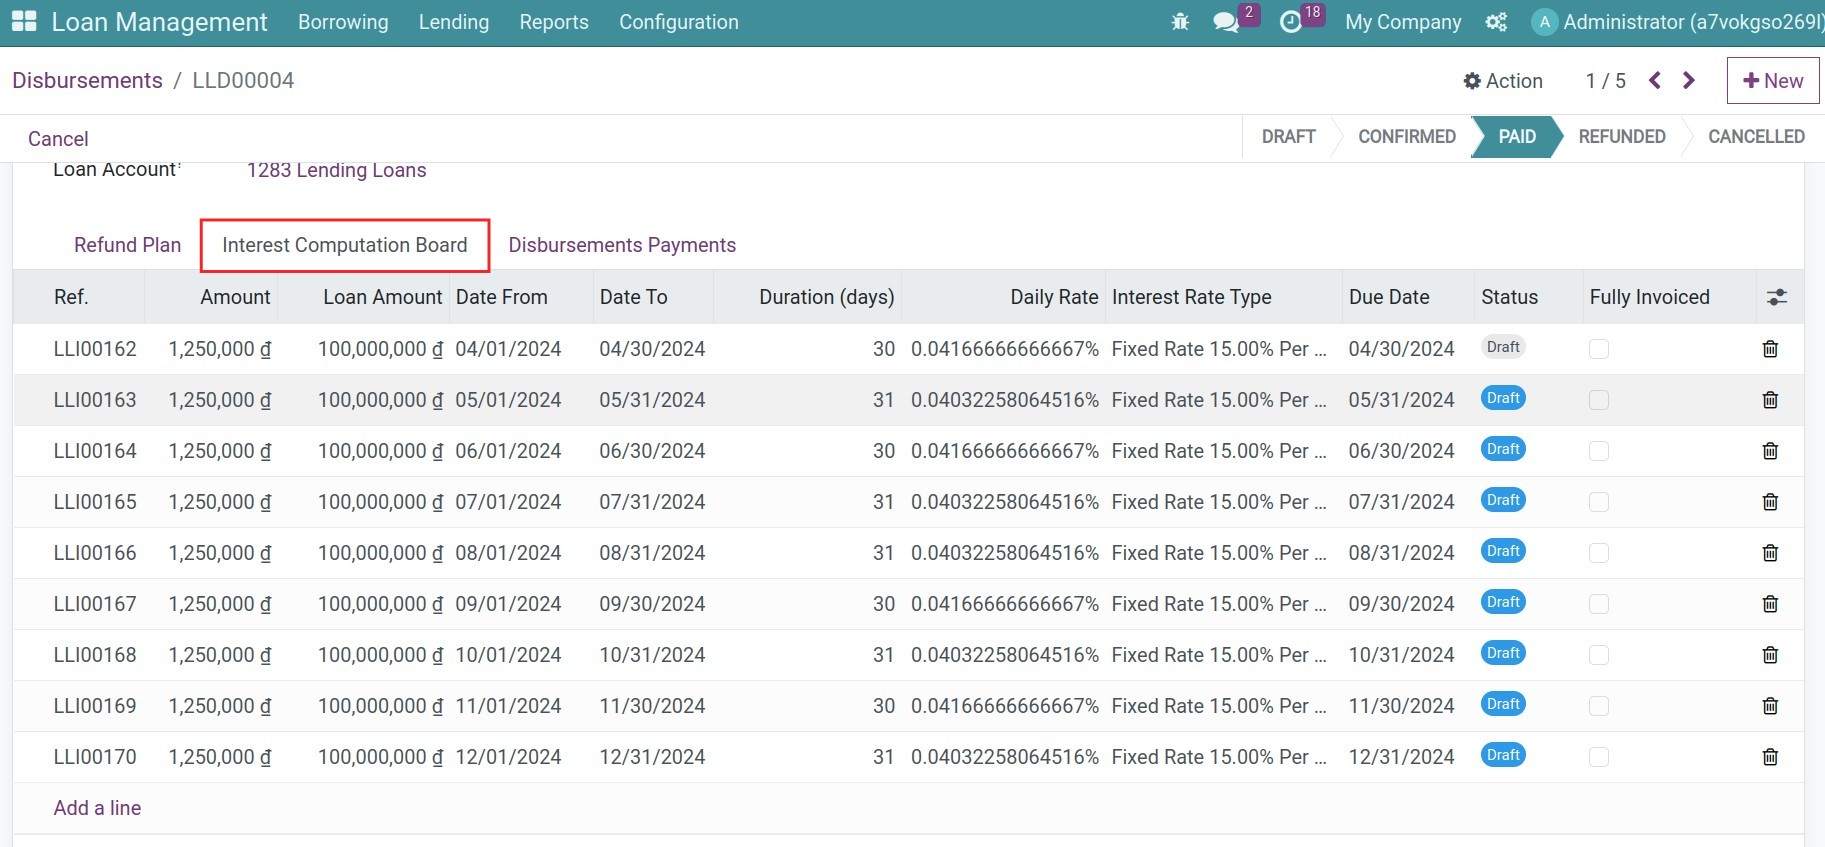
Task: Click Date To 12/31/2024 cell
Action: pyautogui.click(x=652, y=757)
